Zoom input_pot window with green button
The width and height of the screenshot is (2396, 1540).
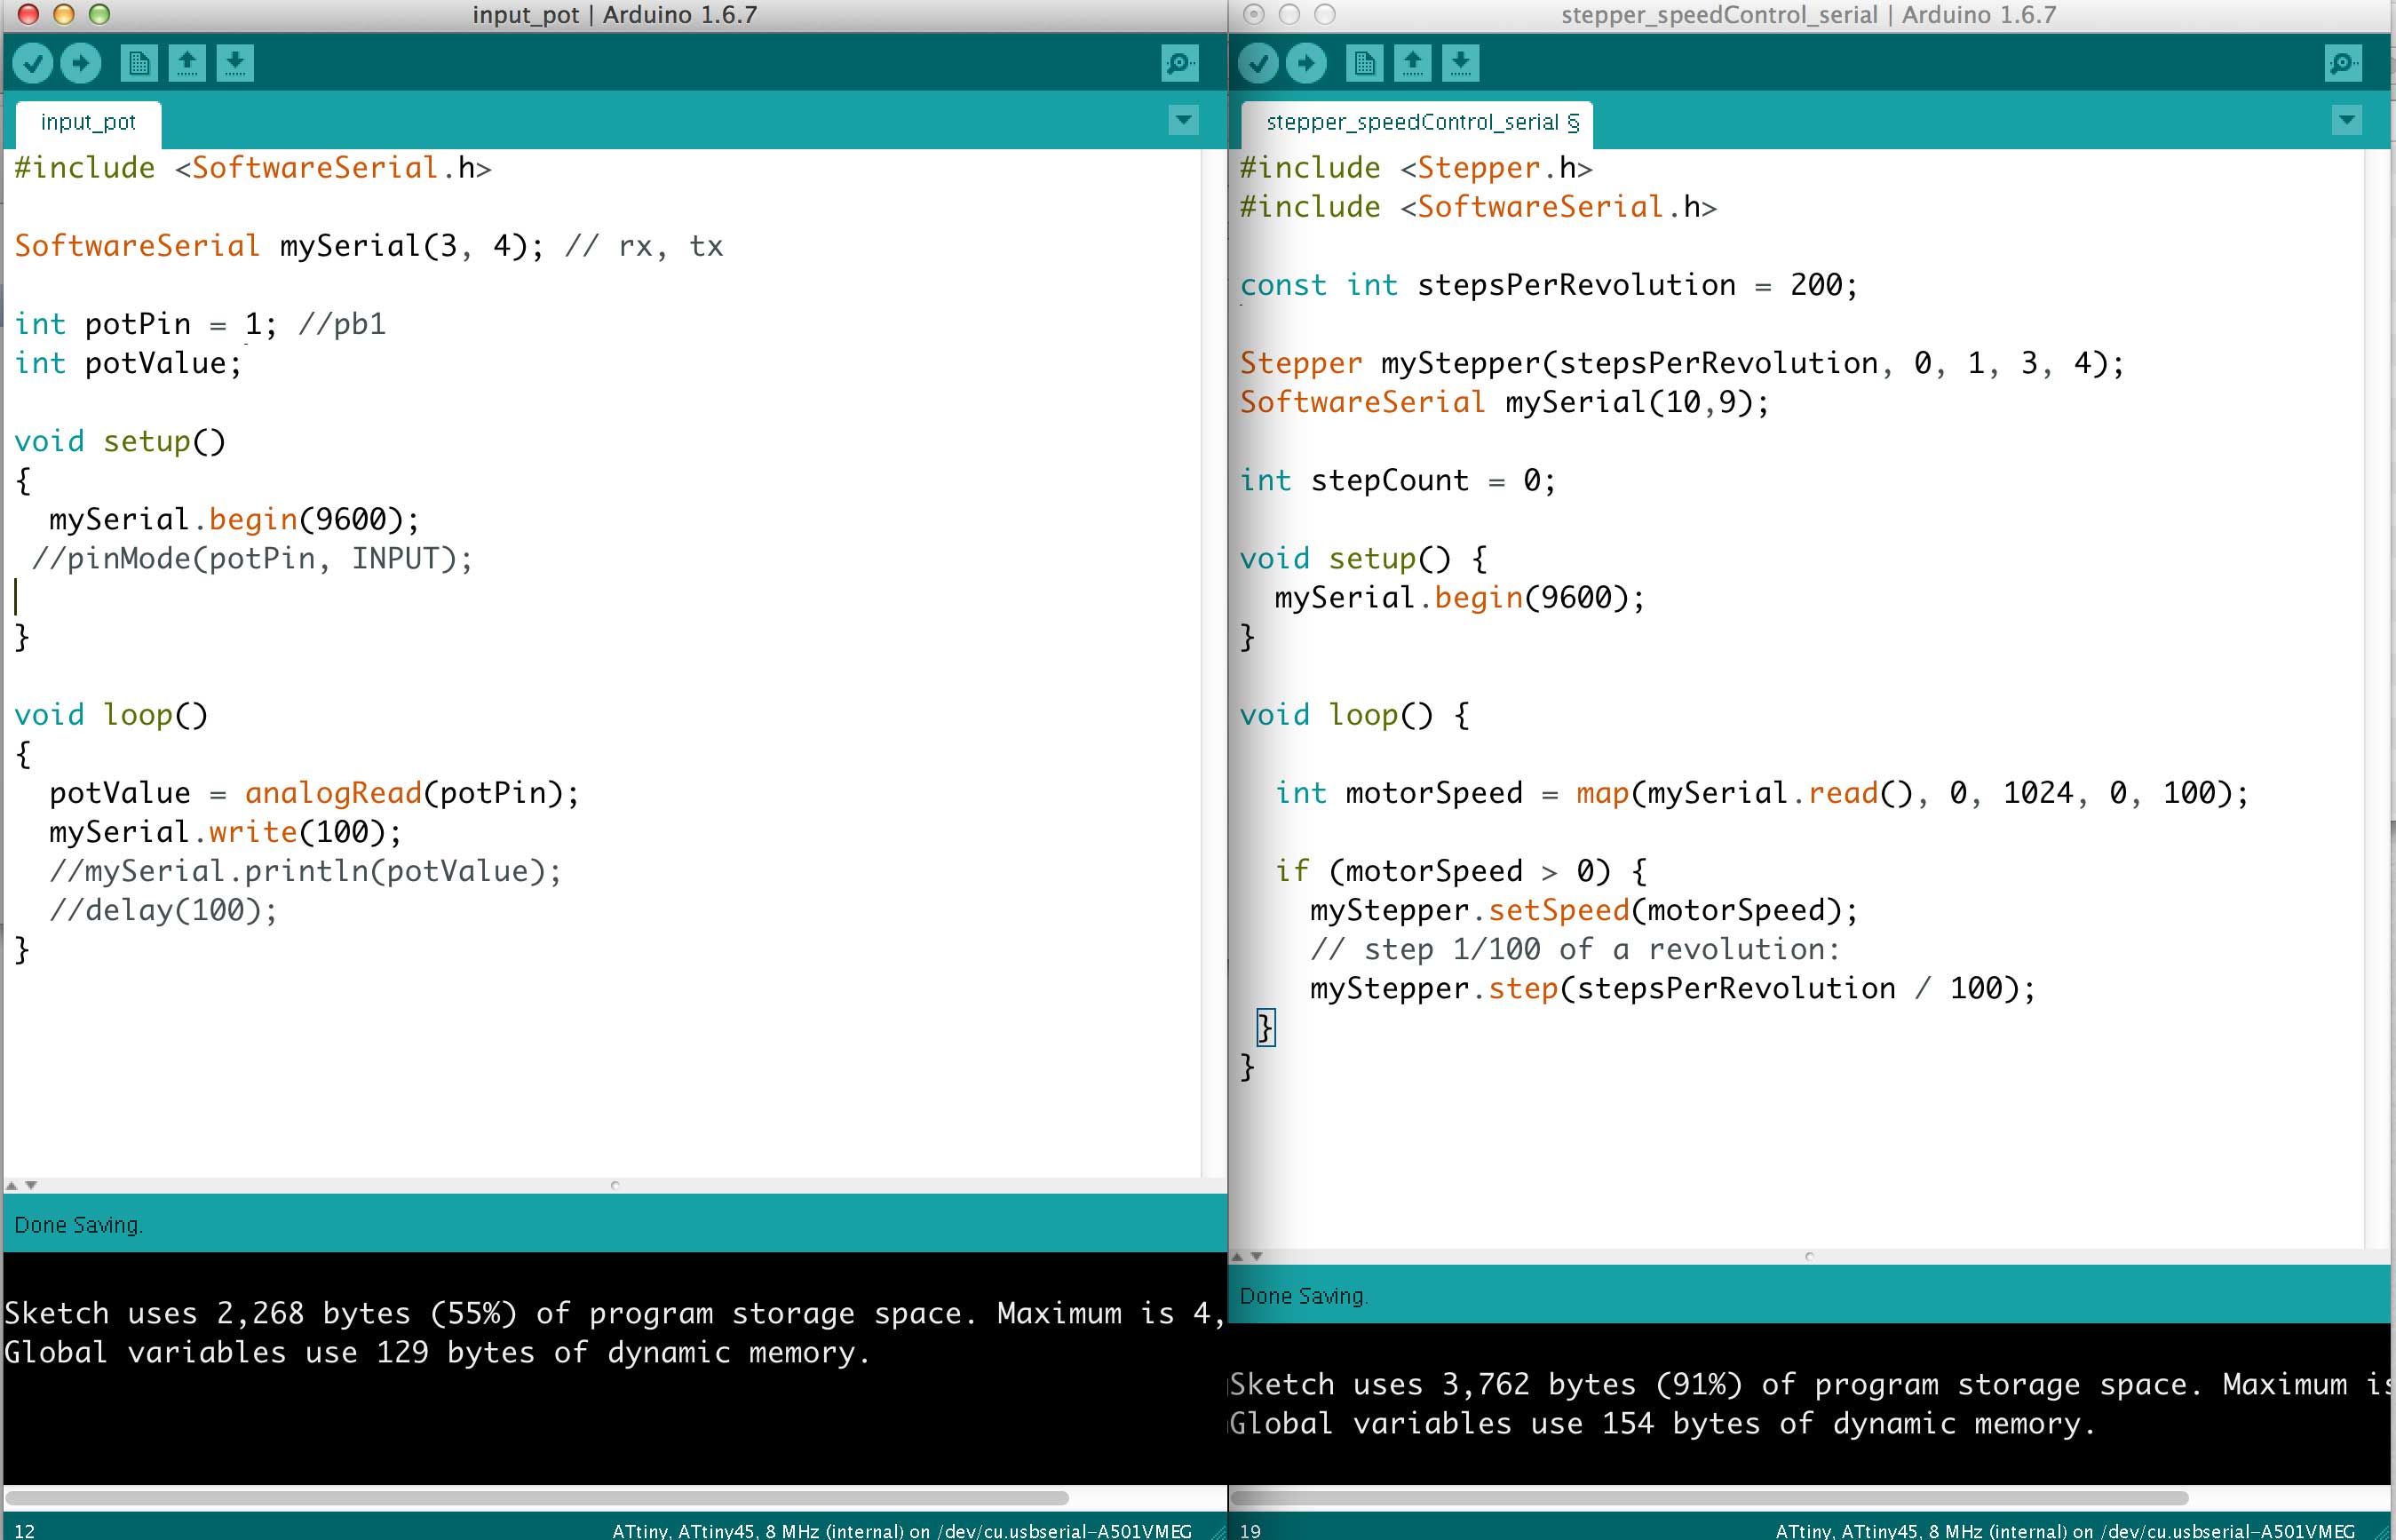coord(99,14)
